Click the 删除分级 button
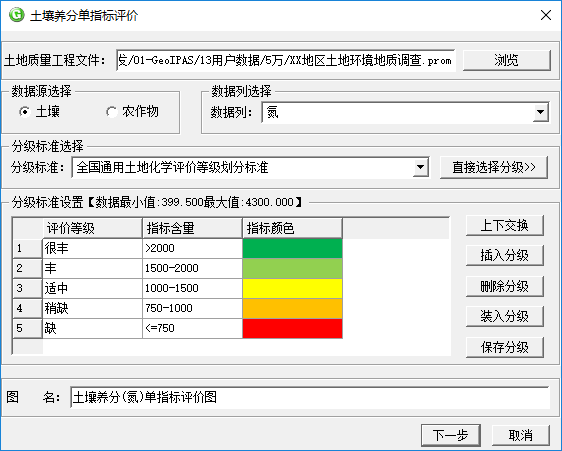 tap(504, 286)
